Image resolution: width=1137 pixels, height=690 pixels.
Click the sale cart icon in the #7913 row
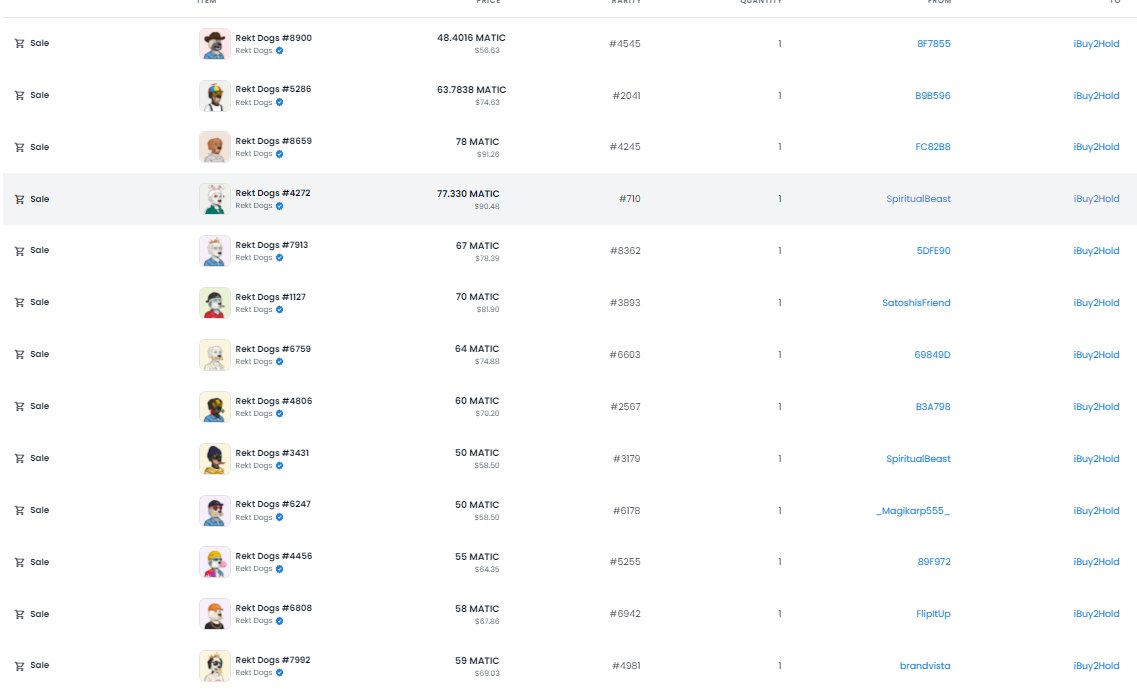(x=20, y=251)
